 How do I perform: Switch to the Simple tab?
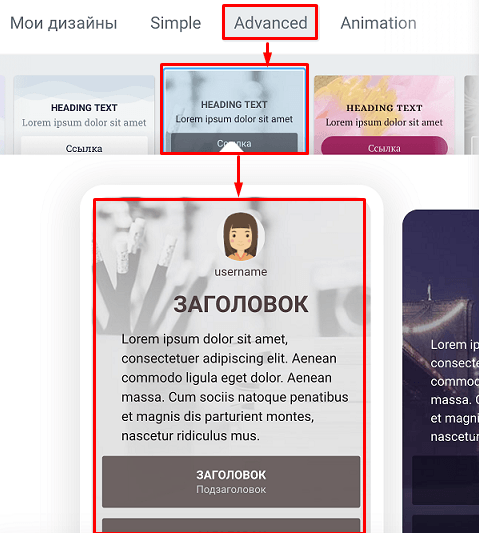[175, 23]
